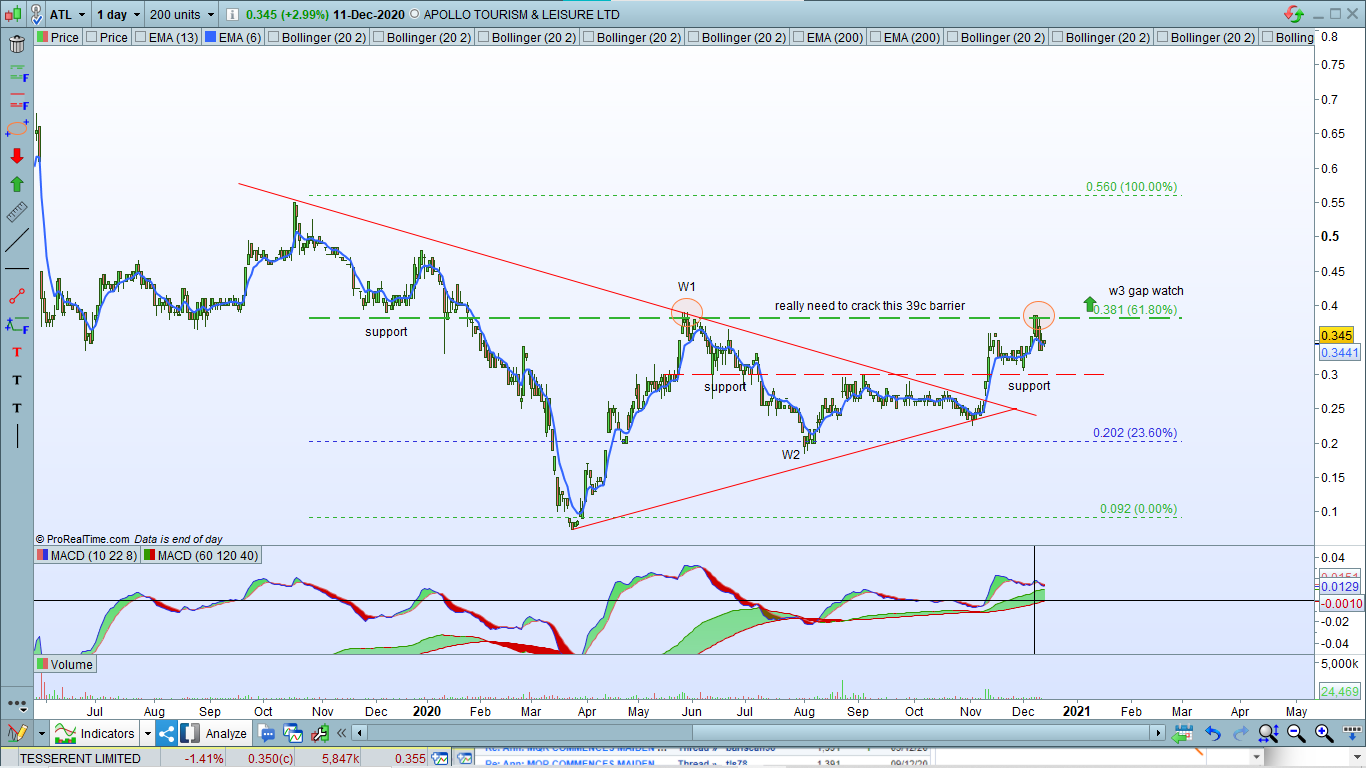Click the pencil drawing tools icon
Screen dimensions: 1366x768
17,732
